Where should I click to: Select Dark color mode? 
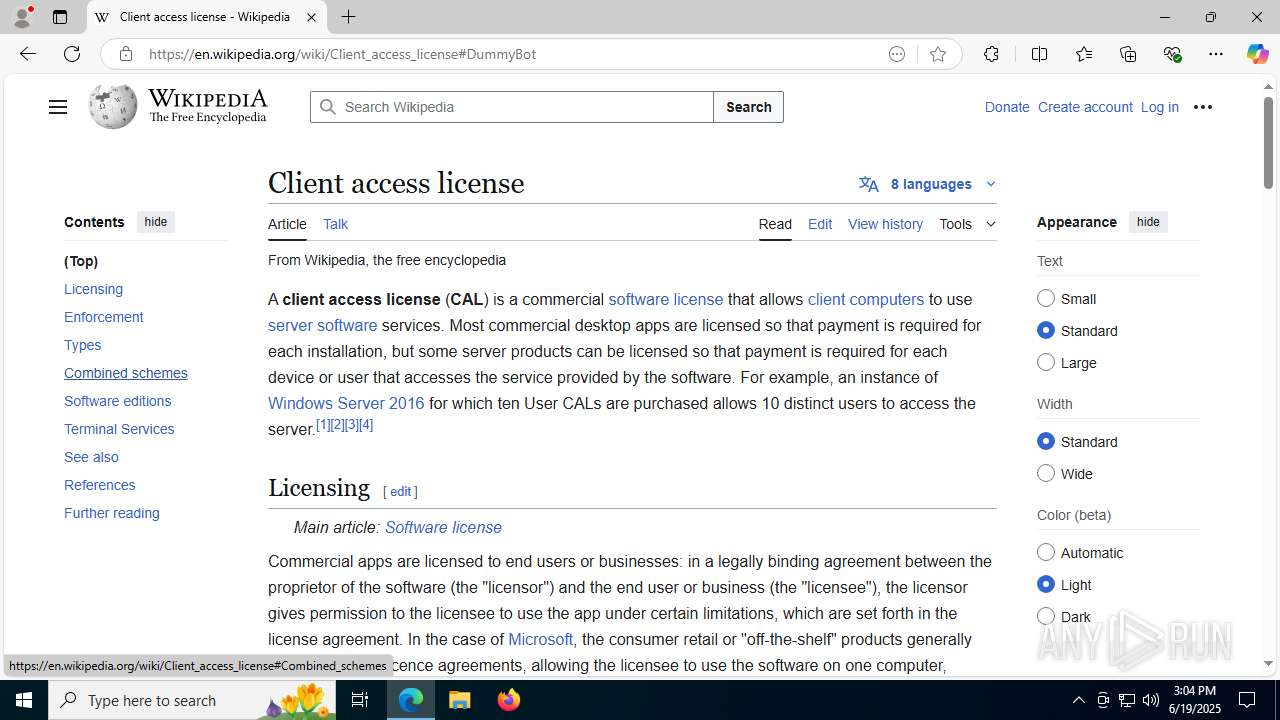pyautogui.click(x=1046, y=616)
